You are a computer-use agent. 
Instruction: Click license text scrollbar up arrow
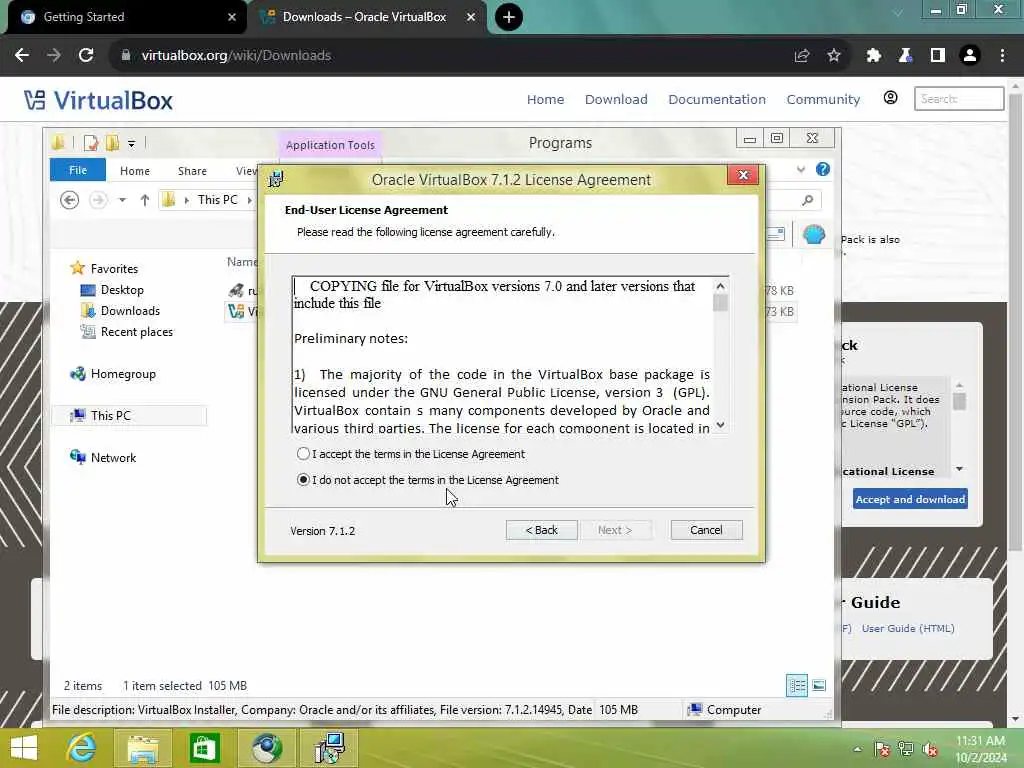(x=720, y=286)
